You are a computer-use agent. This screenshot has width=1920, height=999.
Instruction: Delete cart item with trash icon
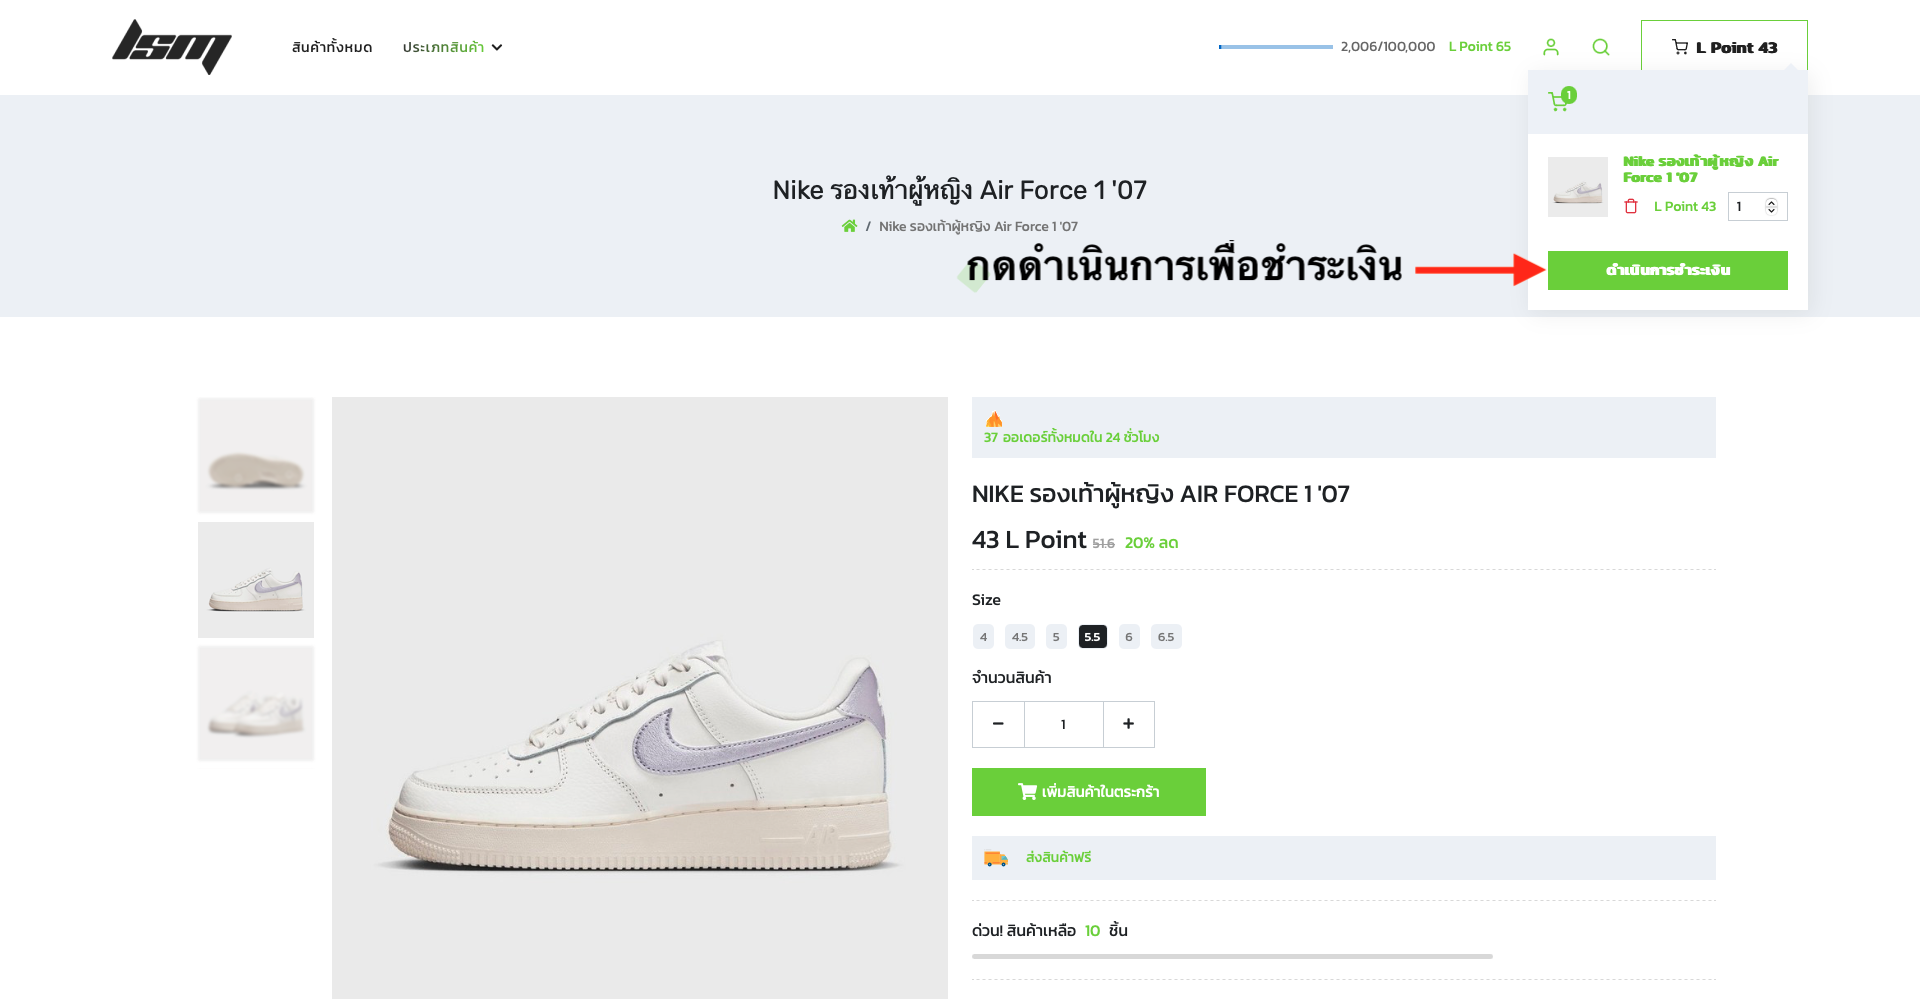point(1631,206)
